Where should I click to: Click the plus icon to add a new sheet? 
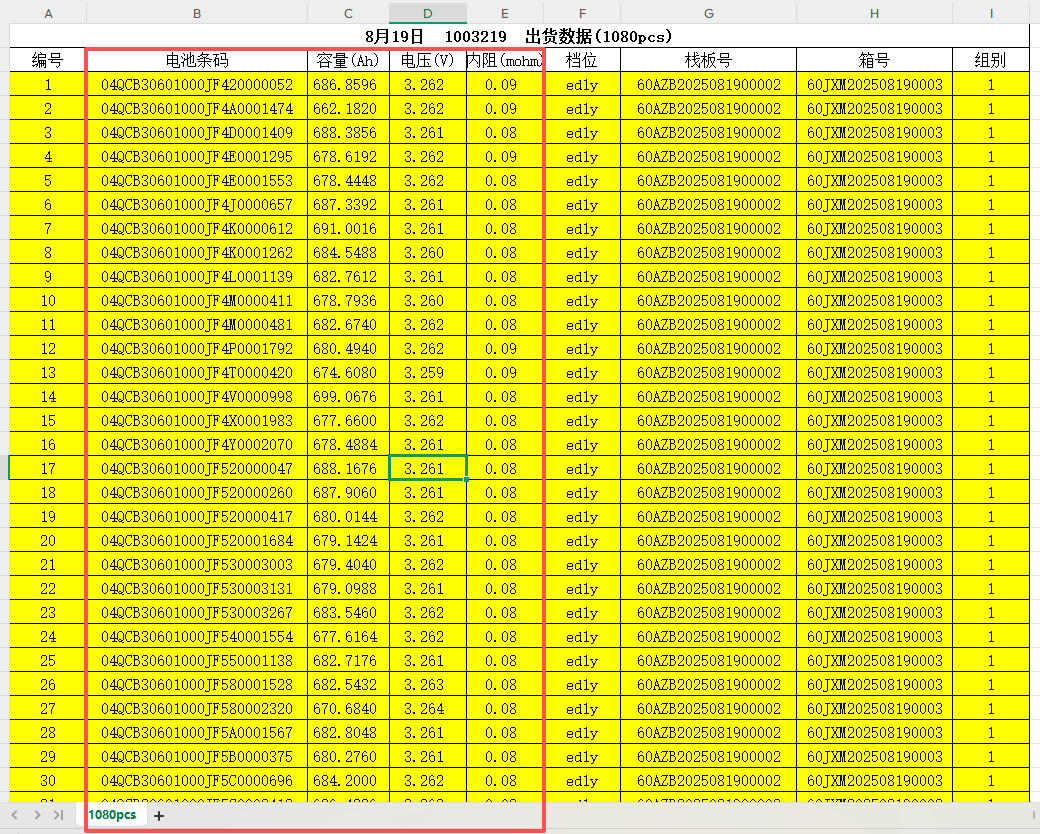point(157,816)
